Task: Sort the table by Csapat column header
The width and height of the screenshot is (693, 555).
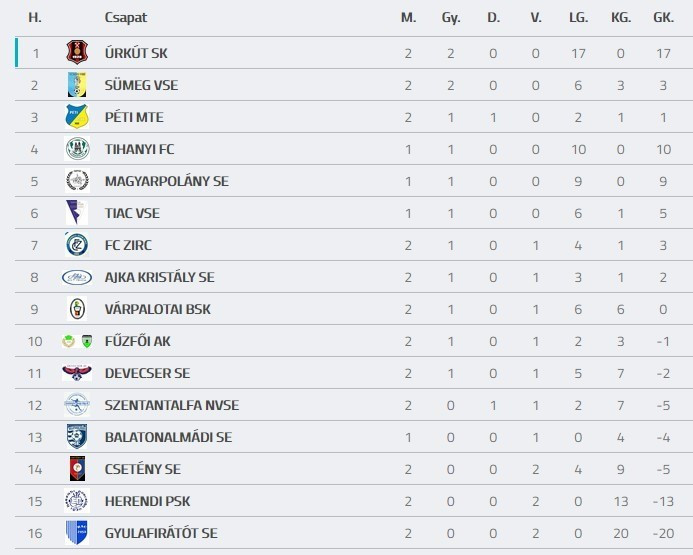Action: click(125, 18)
